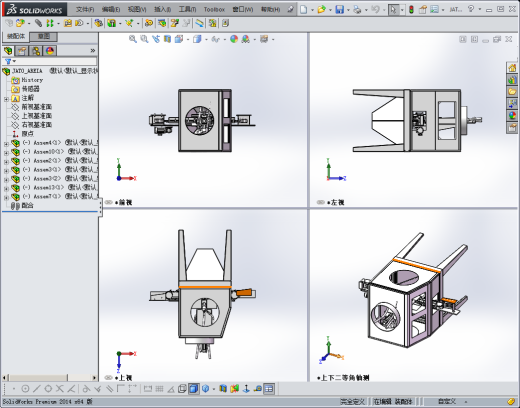Open the 视图(V) menu
Viewport: 520px width, 408px height.
click(x=137, y=9)
